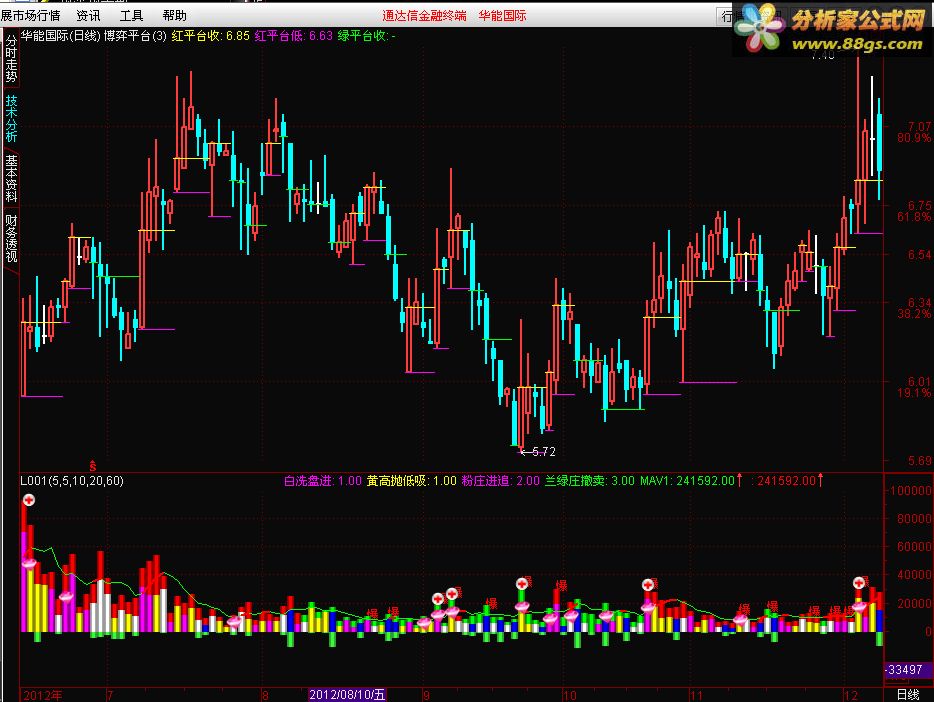Open the 基本资料 side tab
The height and width of the screenshot is (702, 934).
pyautogui.click(x=11, y=178)
